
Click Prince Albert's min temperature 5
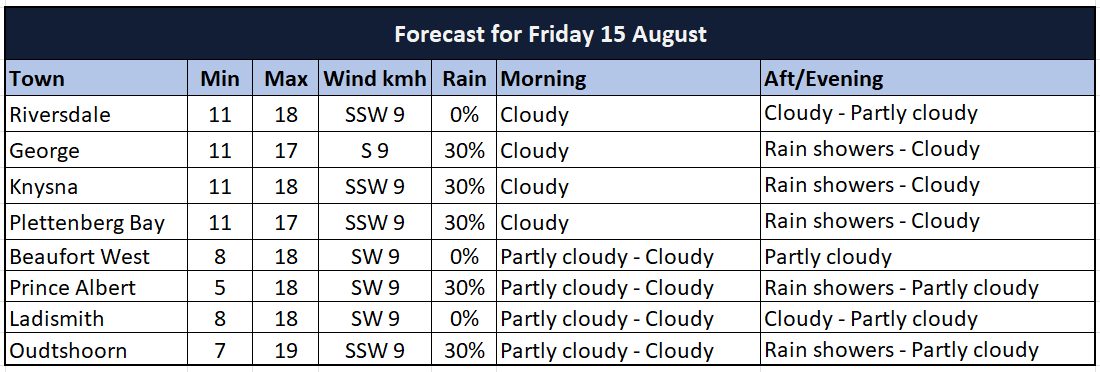220,287
